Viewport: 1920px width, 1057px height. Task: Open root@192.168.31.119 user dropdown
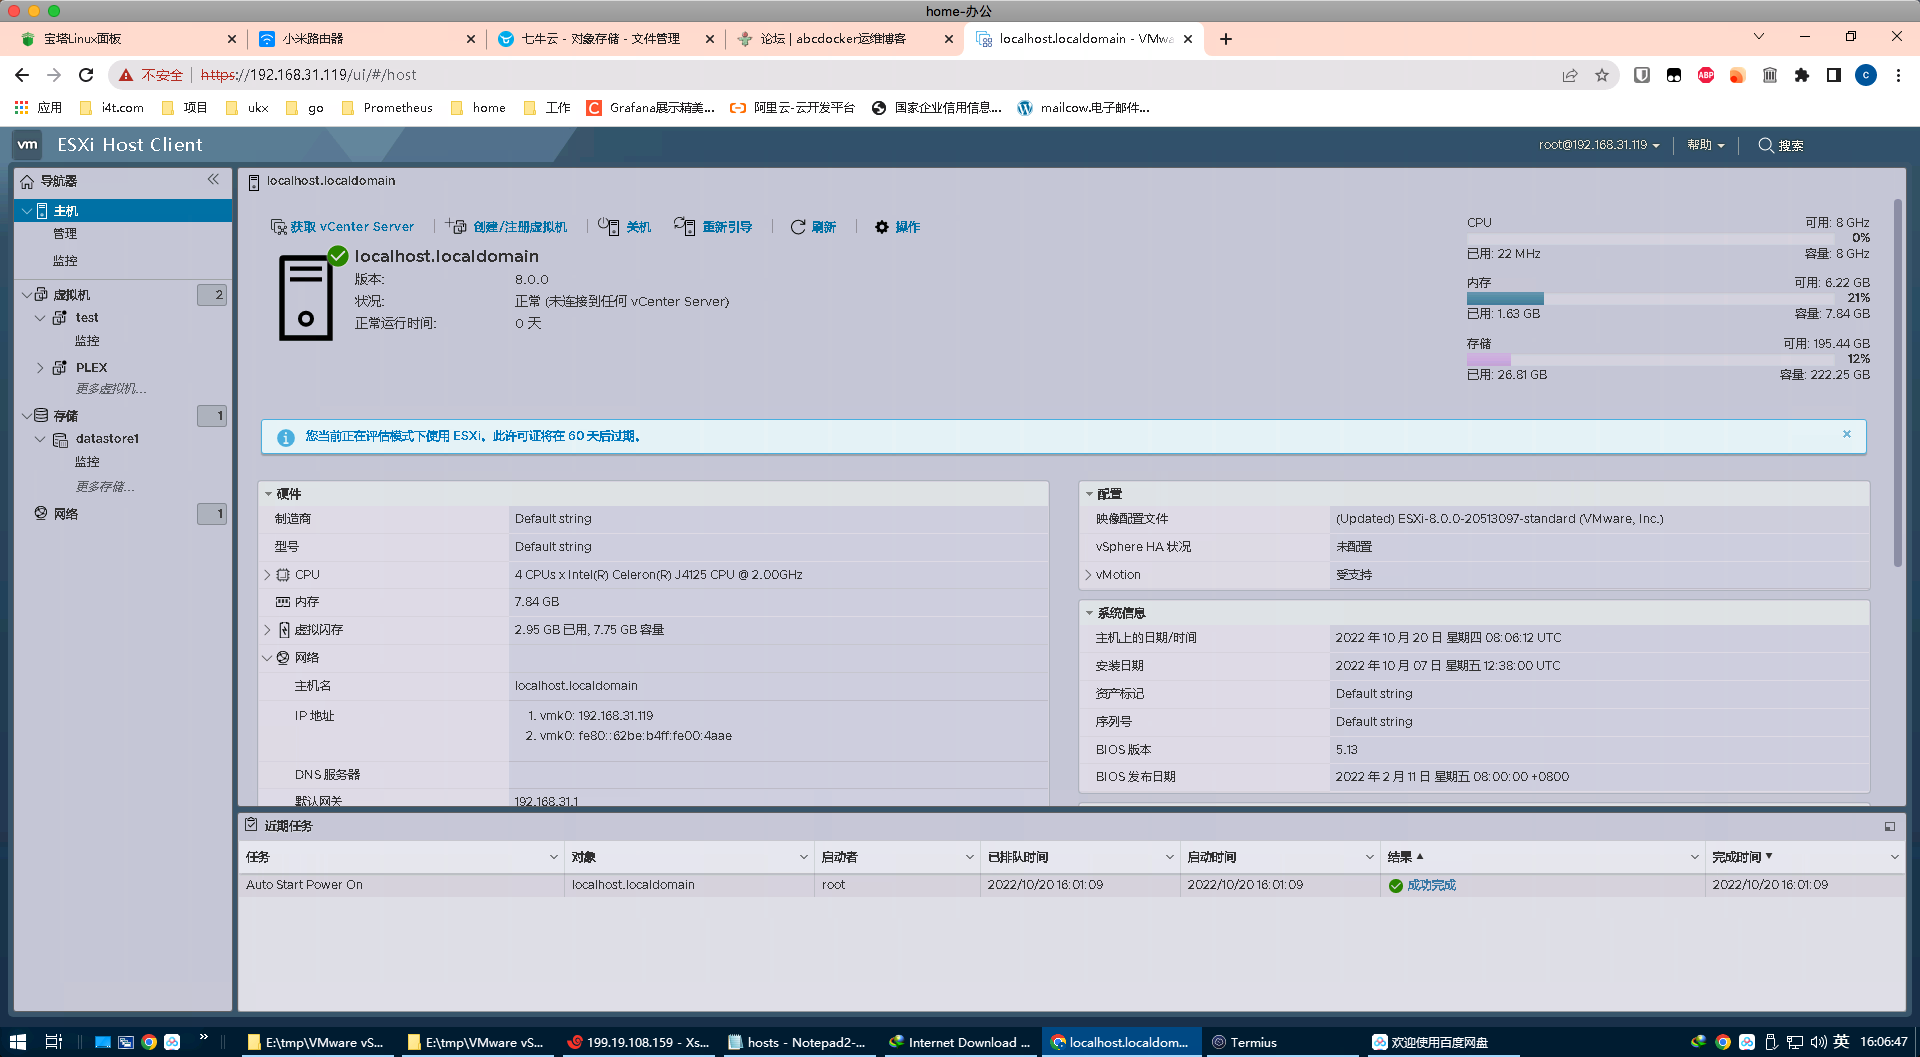point(1599,145)
